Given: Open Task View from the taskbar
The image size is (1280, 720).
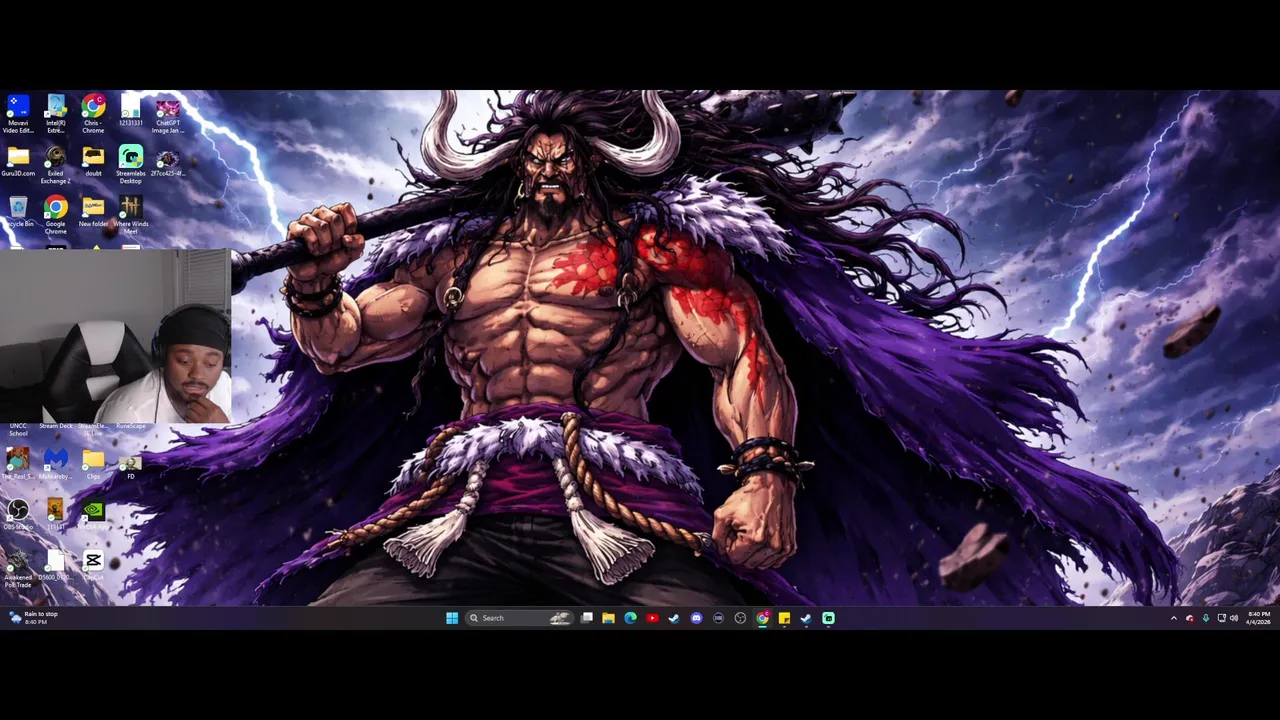Looking at the screenshot, I should pyautogui.click(x=587, y=618).
